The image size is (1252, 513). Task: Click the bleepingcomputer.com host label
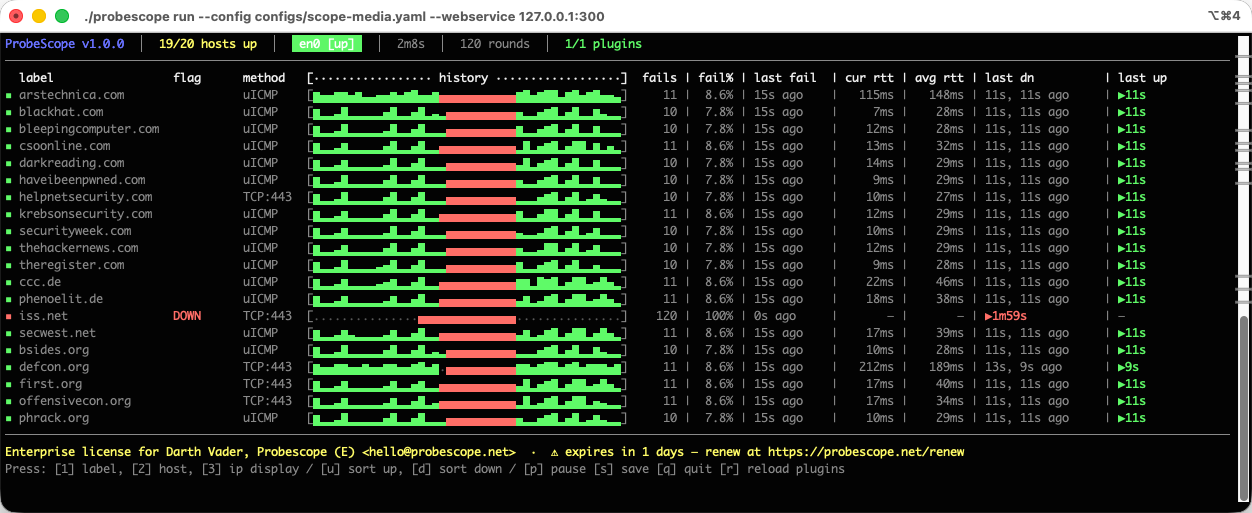pos(89,129)
